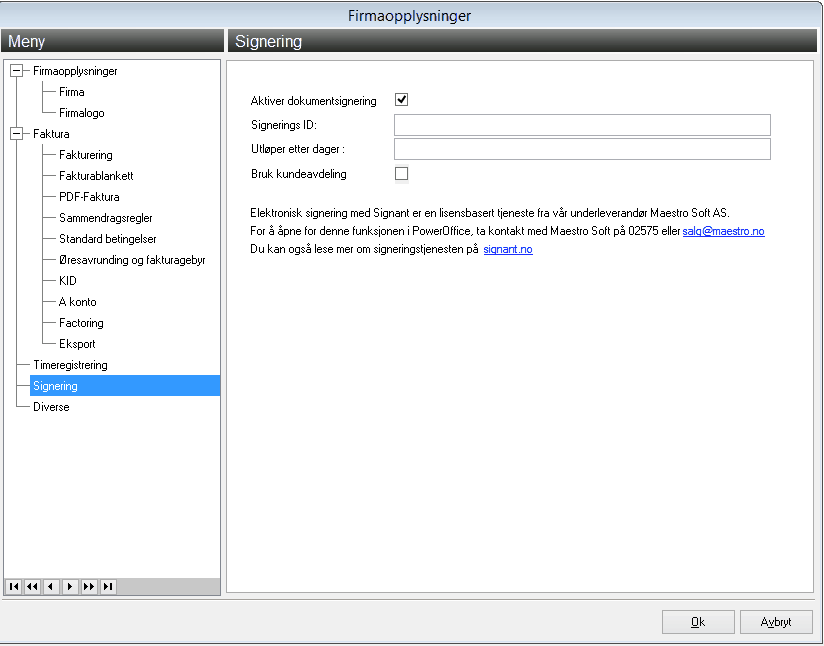
Task: Click the Avbryt button
Action: click(776, 622)
